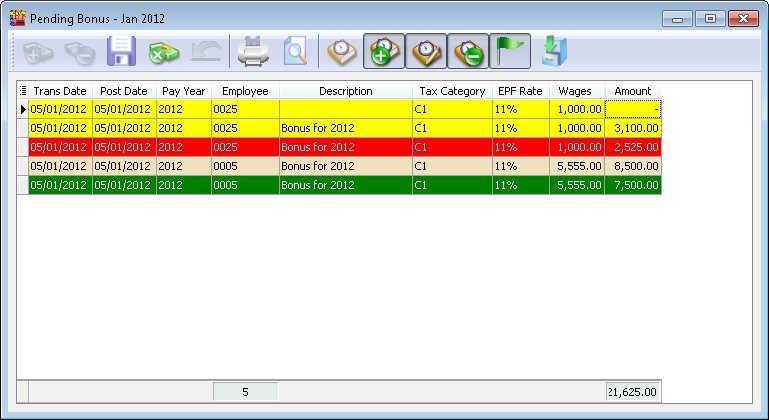The width and height of the screenshot is (769, 420).
Task: Click the Wages column header
Action: coord(575,91)
